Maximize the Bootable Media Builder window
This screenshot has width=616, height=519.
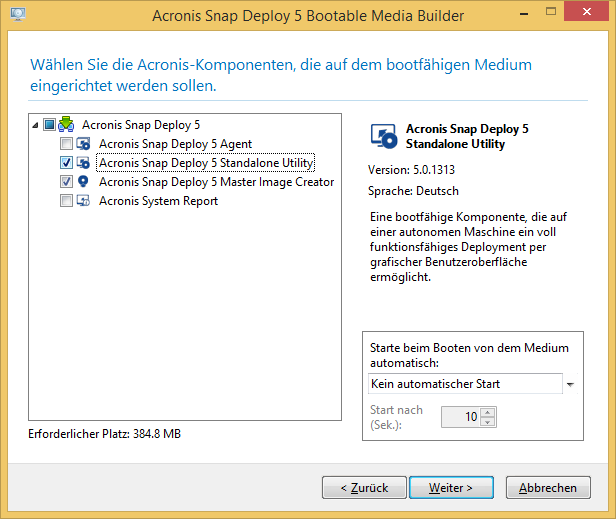click(x=551, y=12)
